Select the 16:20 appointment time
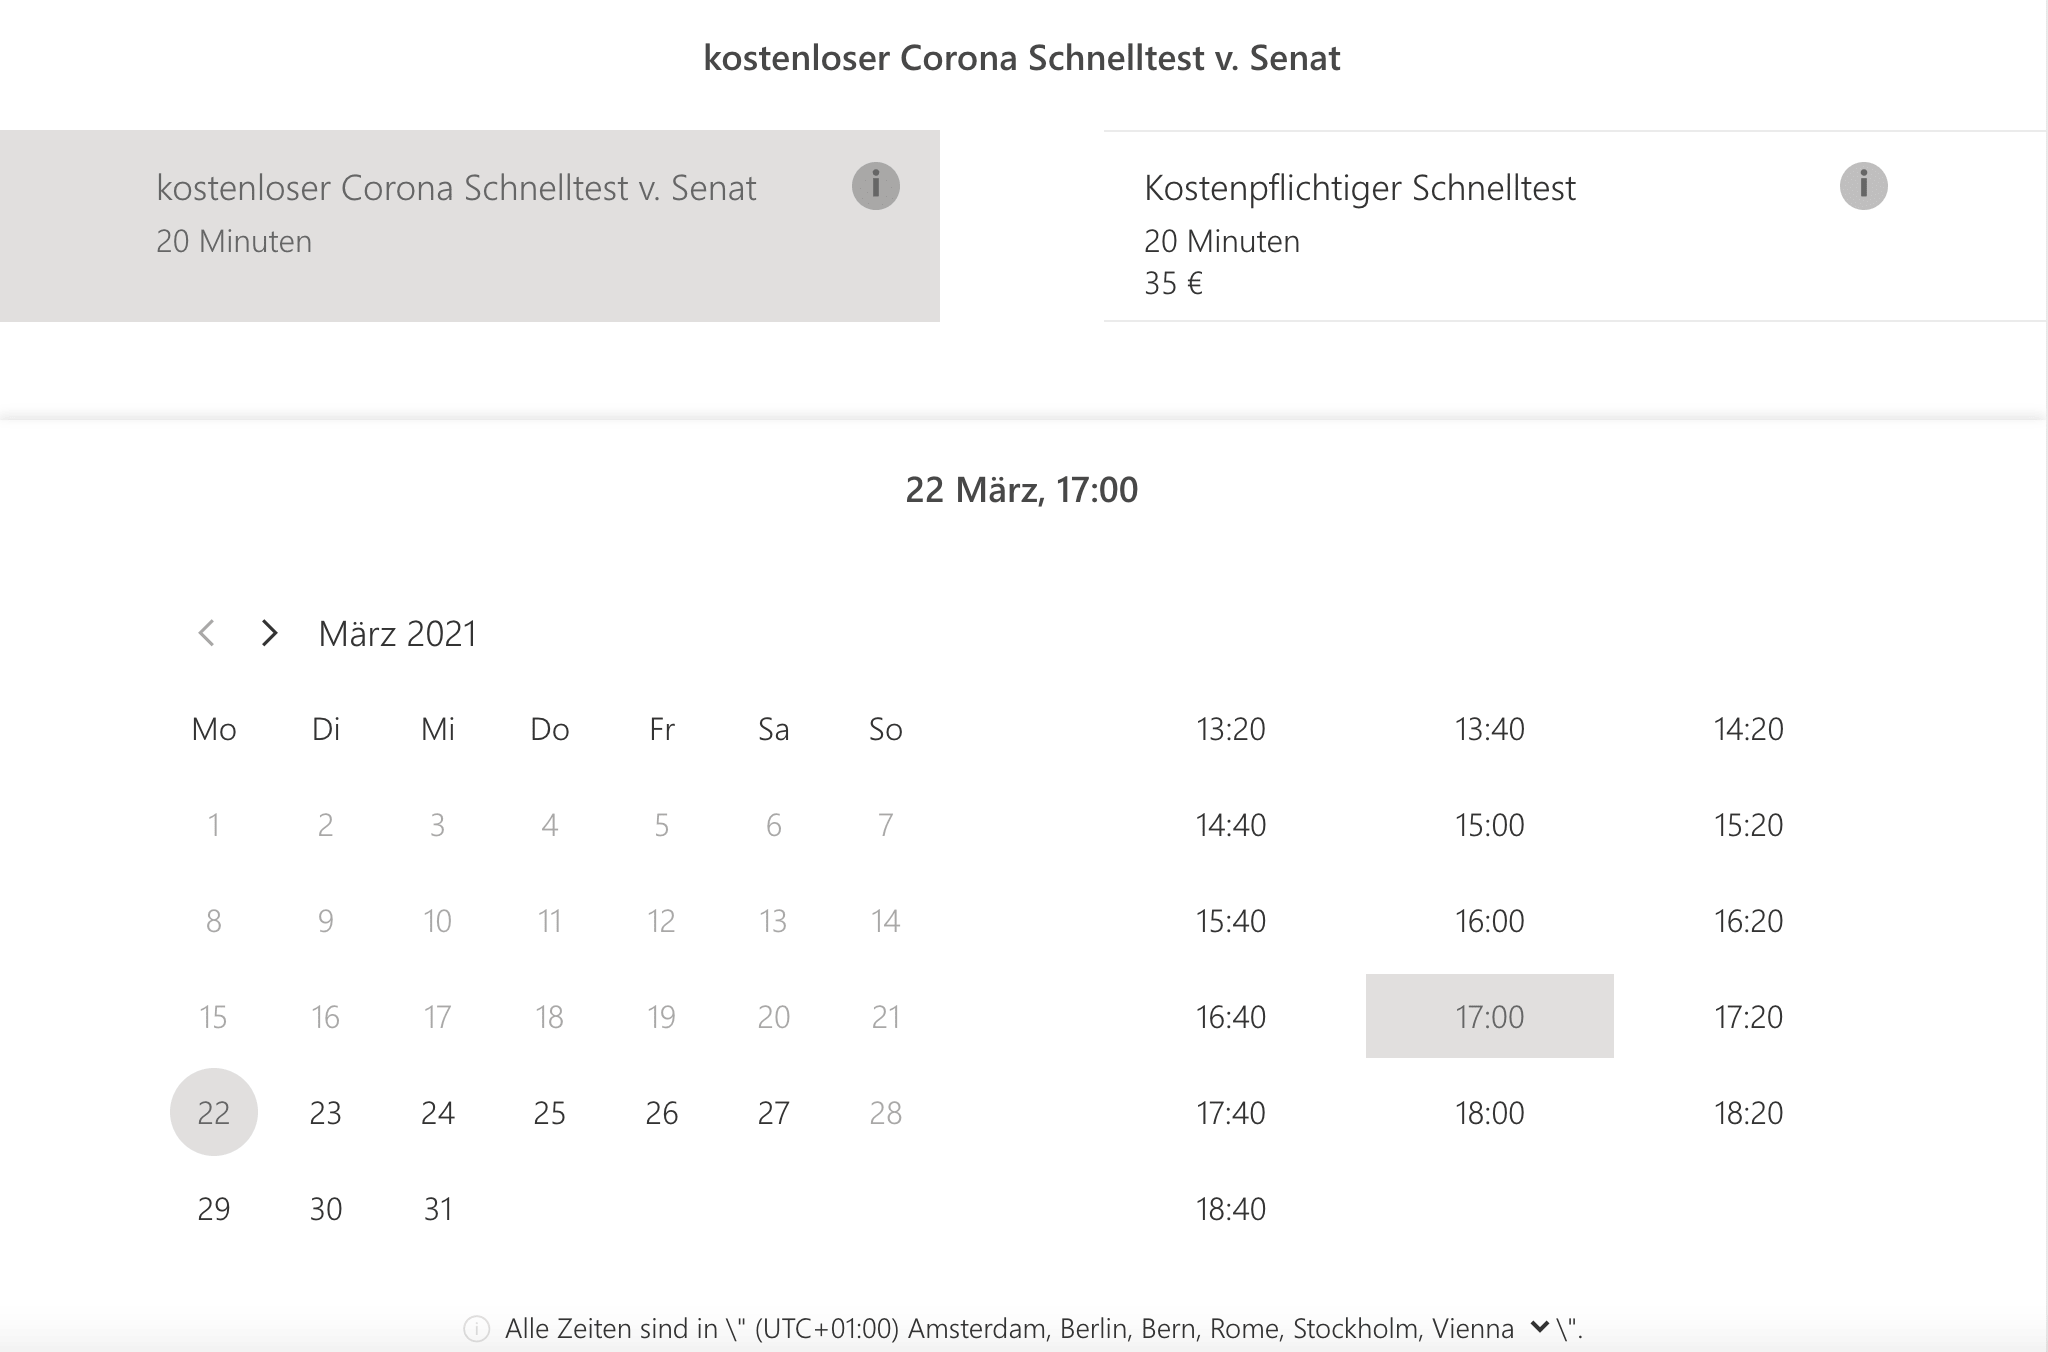This screenshot has height=1352, width=2048. pyautogui.click(x=1749, y=921)
